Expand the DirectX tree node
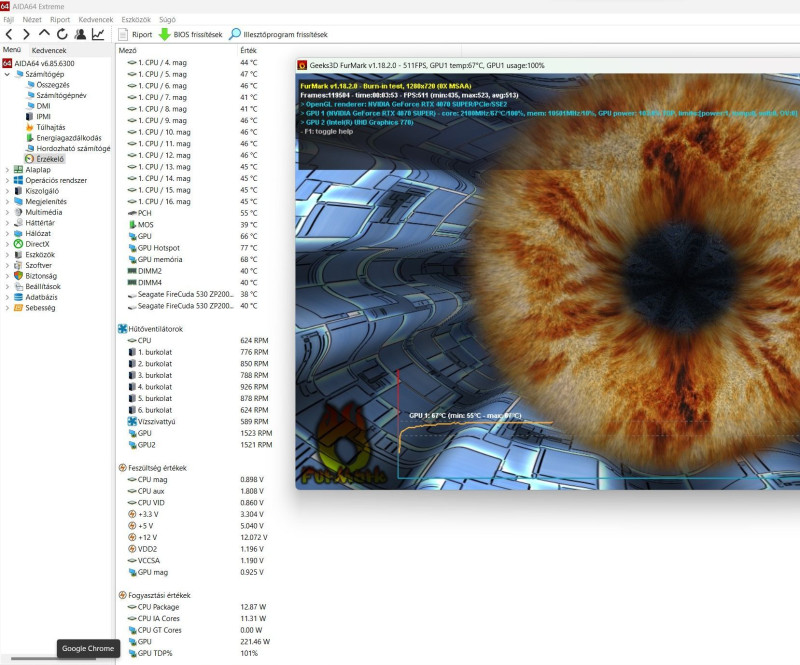 [7, 244]
